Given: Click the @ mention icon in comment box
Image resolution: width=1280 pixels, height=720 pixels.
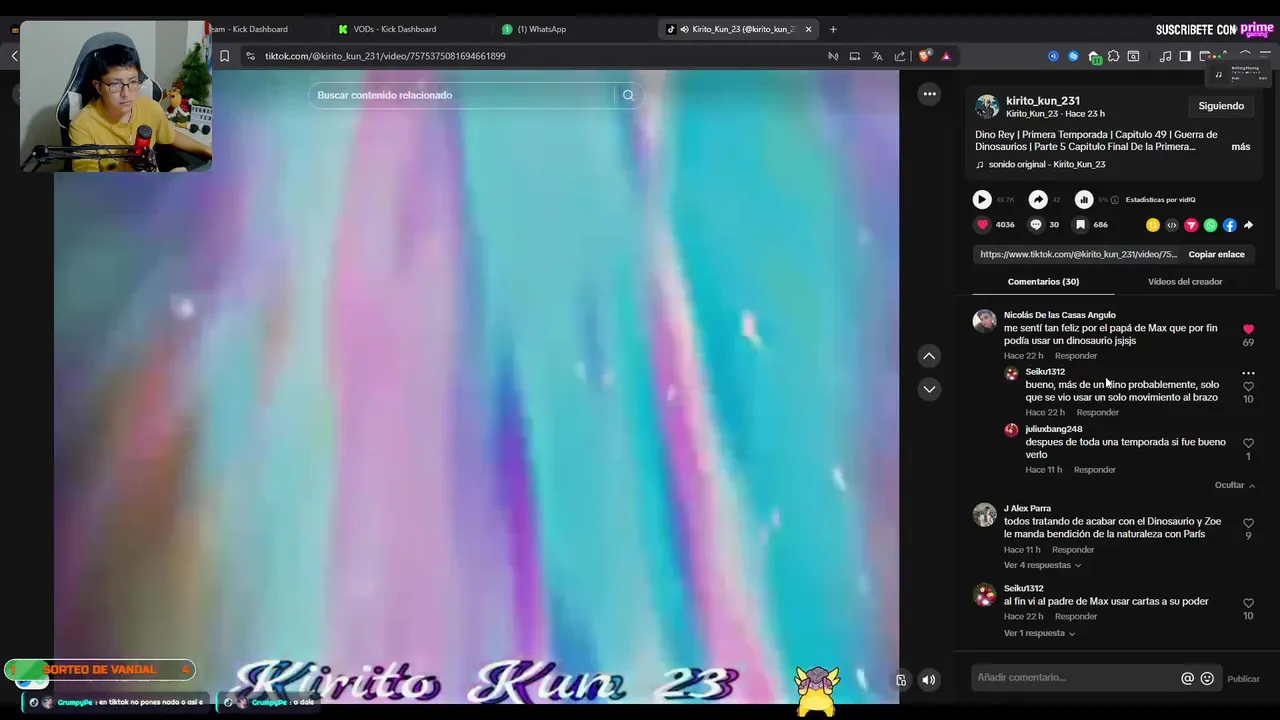Looking at the screenshot, I should pos(1187,678).
